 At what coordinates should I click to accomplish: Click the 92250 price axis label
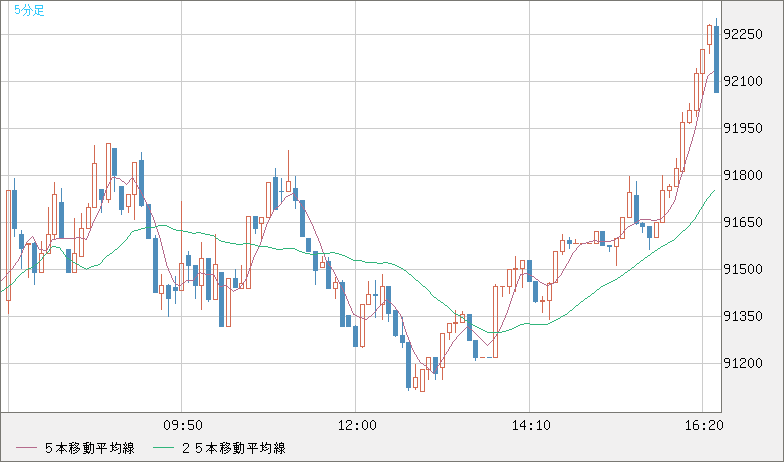click(744, 34)
